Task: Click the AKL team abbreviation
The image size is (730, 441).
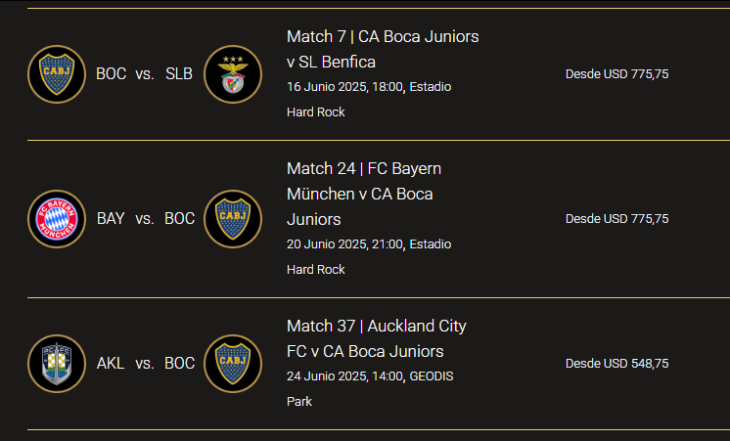Action: 110,363
